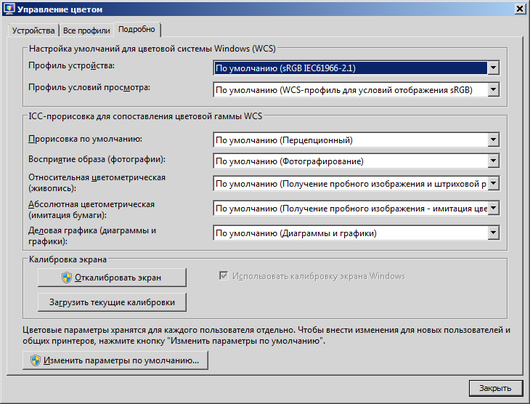The width and height of the screenshot is (530, 404).
Task: Expand the Абсолютная цветометрическая dropdown arrow
Action: coord(493,208)
